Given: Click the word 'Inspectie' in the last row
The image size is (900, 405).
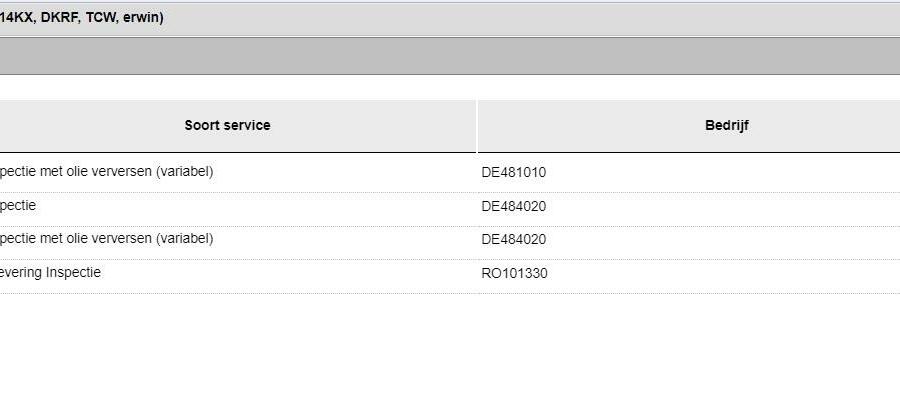Looking at the screenshot, I should click(x=73, y=272).
